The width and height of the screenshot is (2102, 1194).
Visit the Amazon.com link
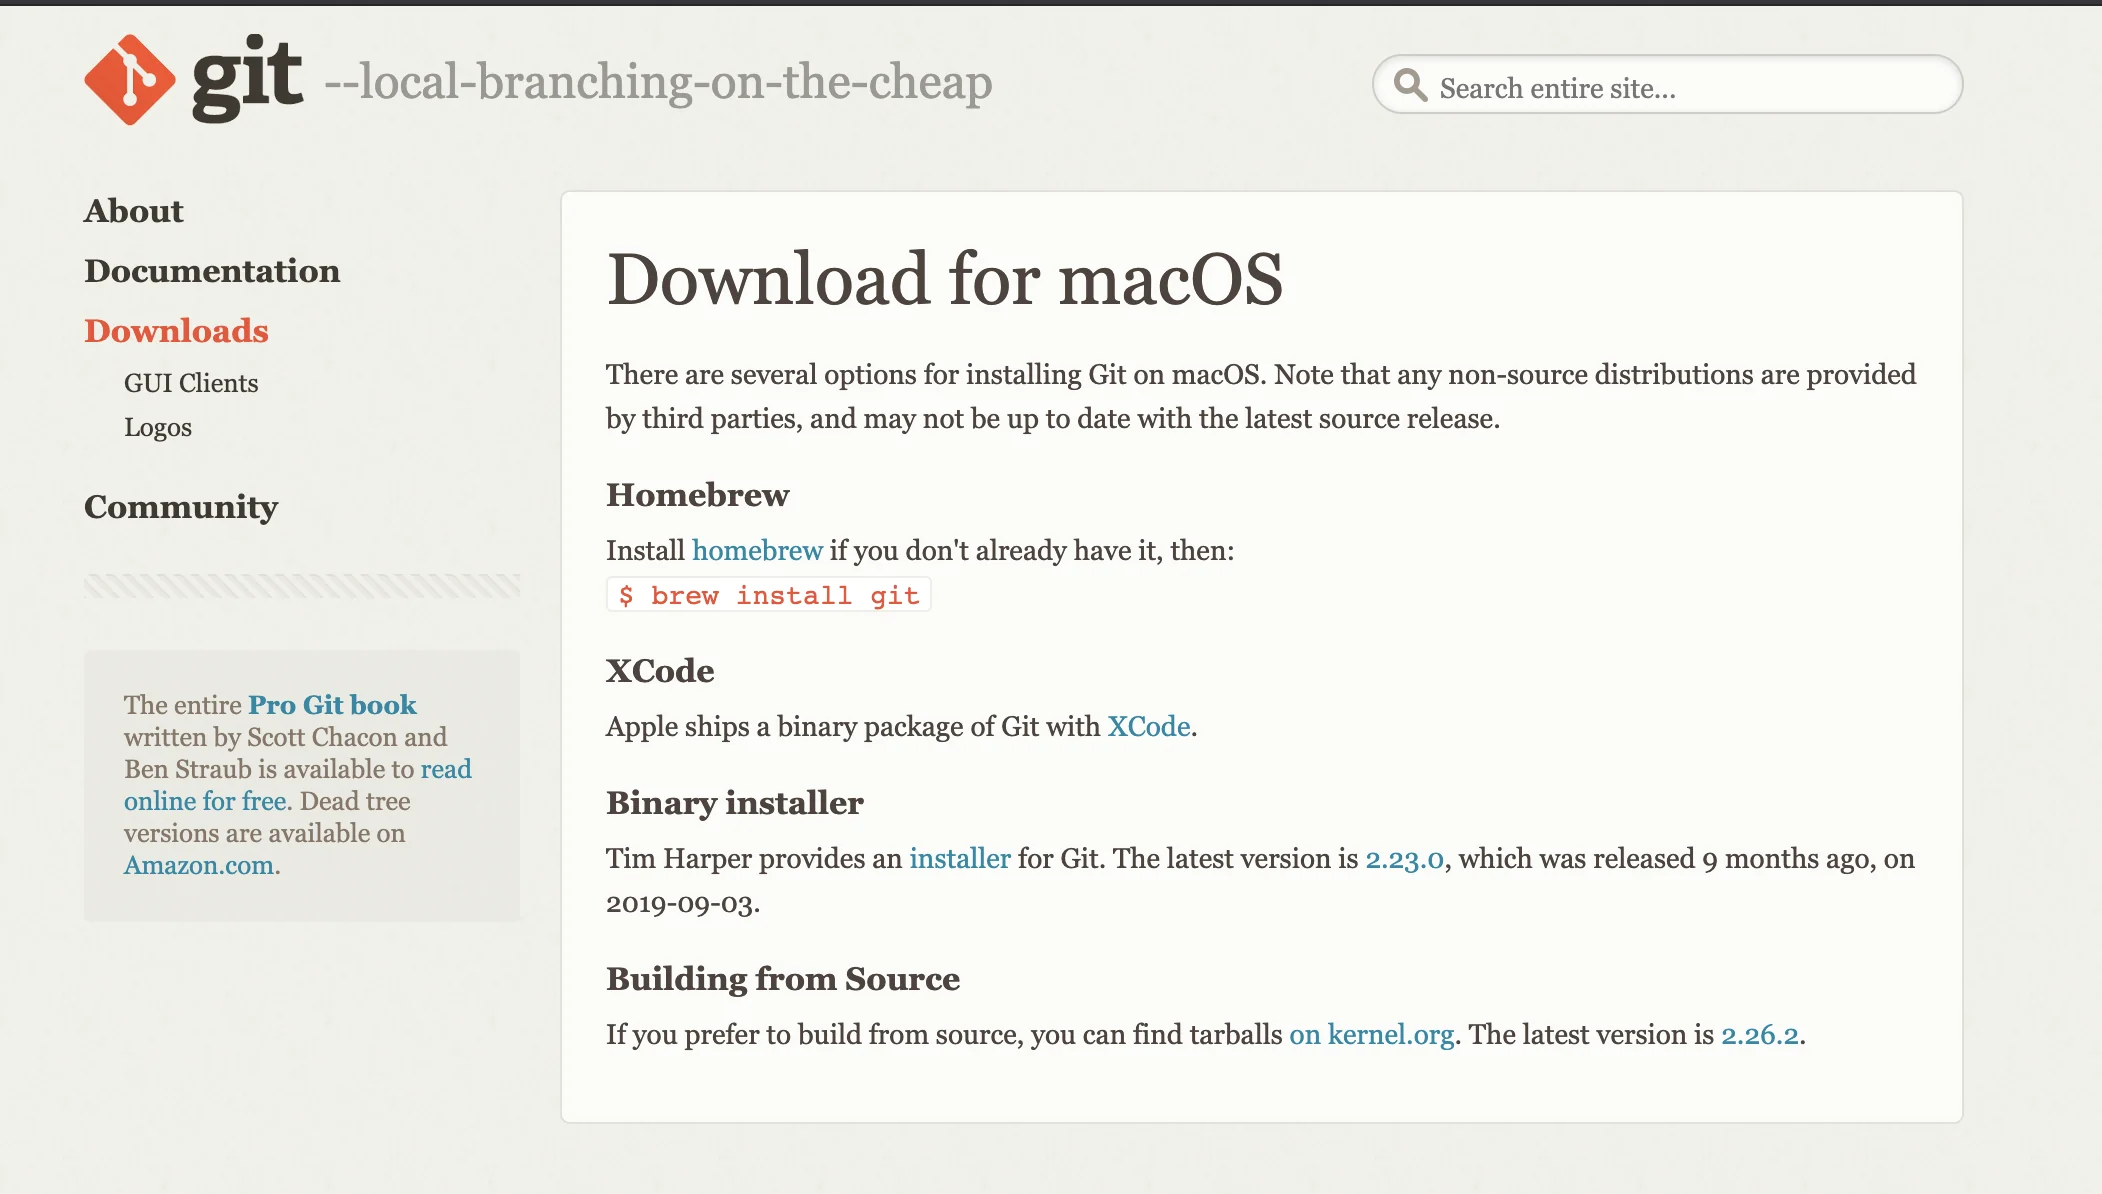(198, 865)
